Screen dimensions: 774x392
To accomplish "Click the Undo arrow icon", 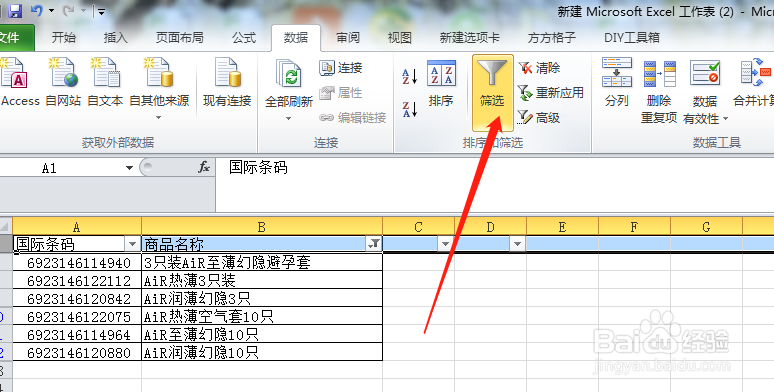I will [37, 10].
